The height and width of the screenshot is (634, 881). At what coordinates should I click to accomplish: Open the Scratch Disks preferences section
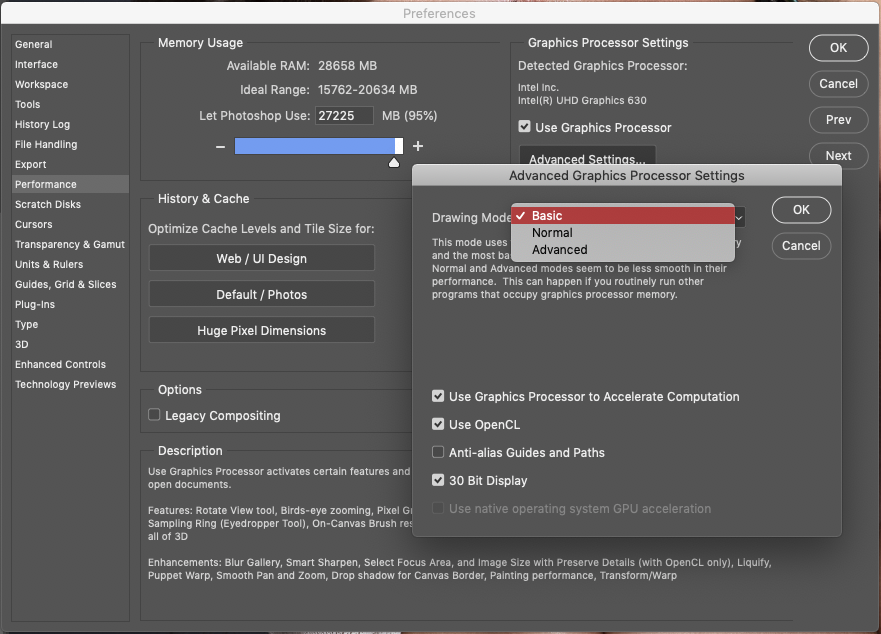(x=48, y=205)
